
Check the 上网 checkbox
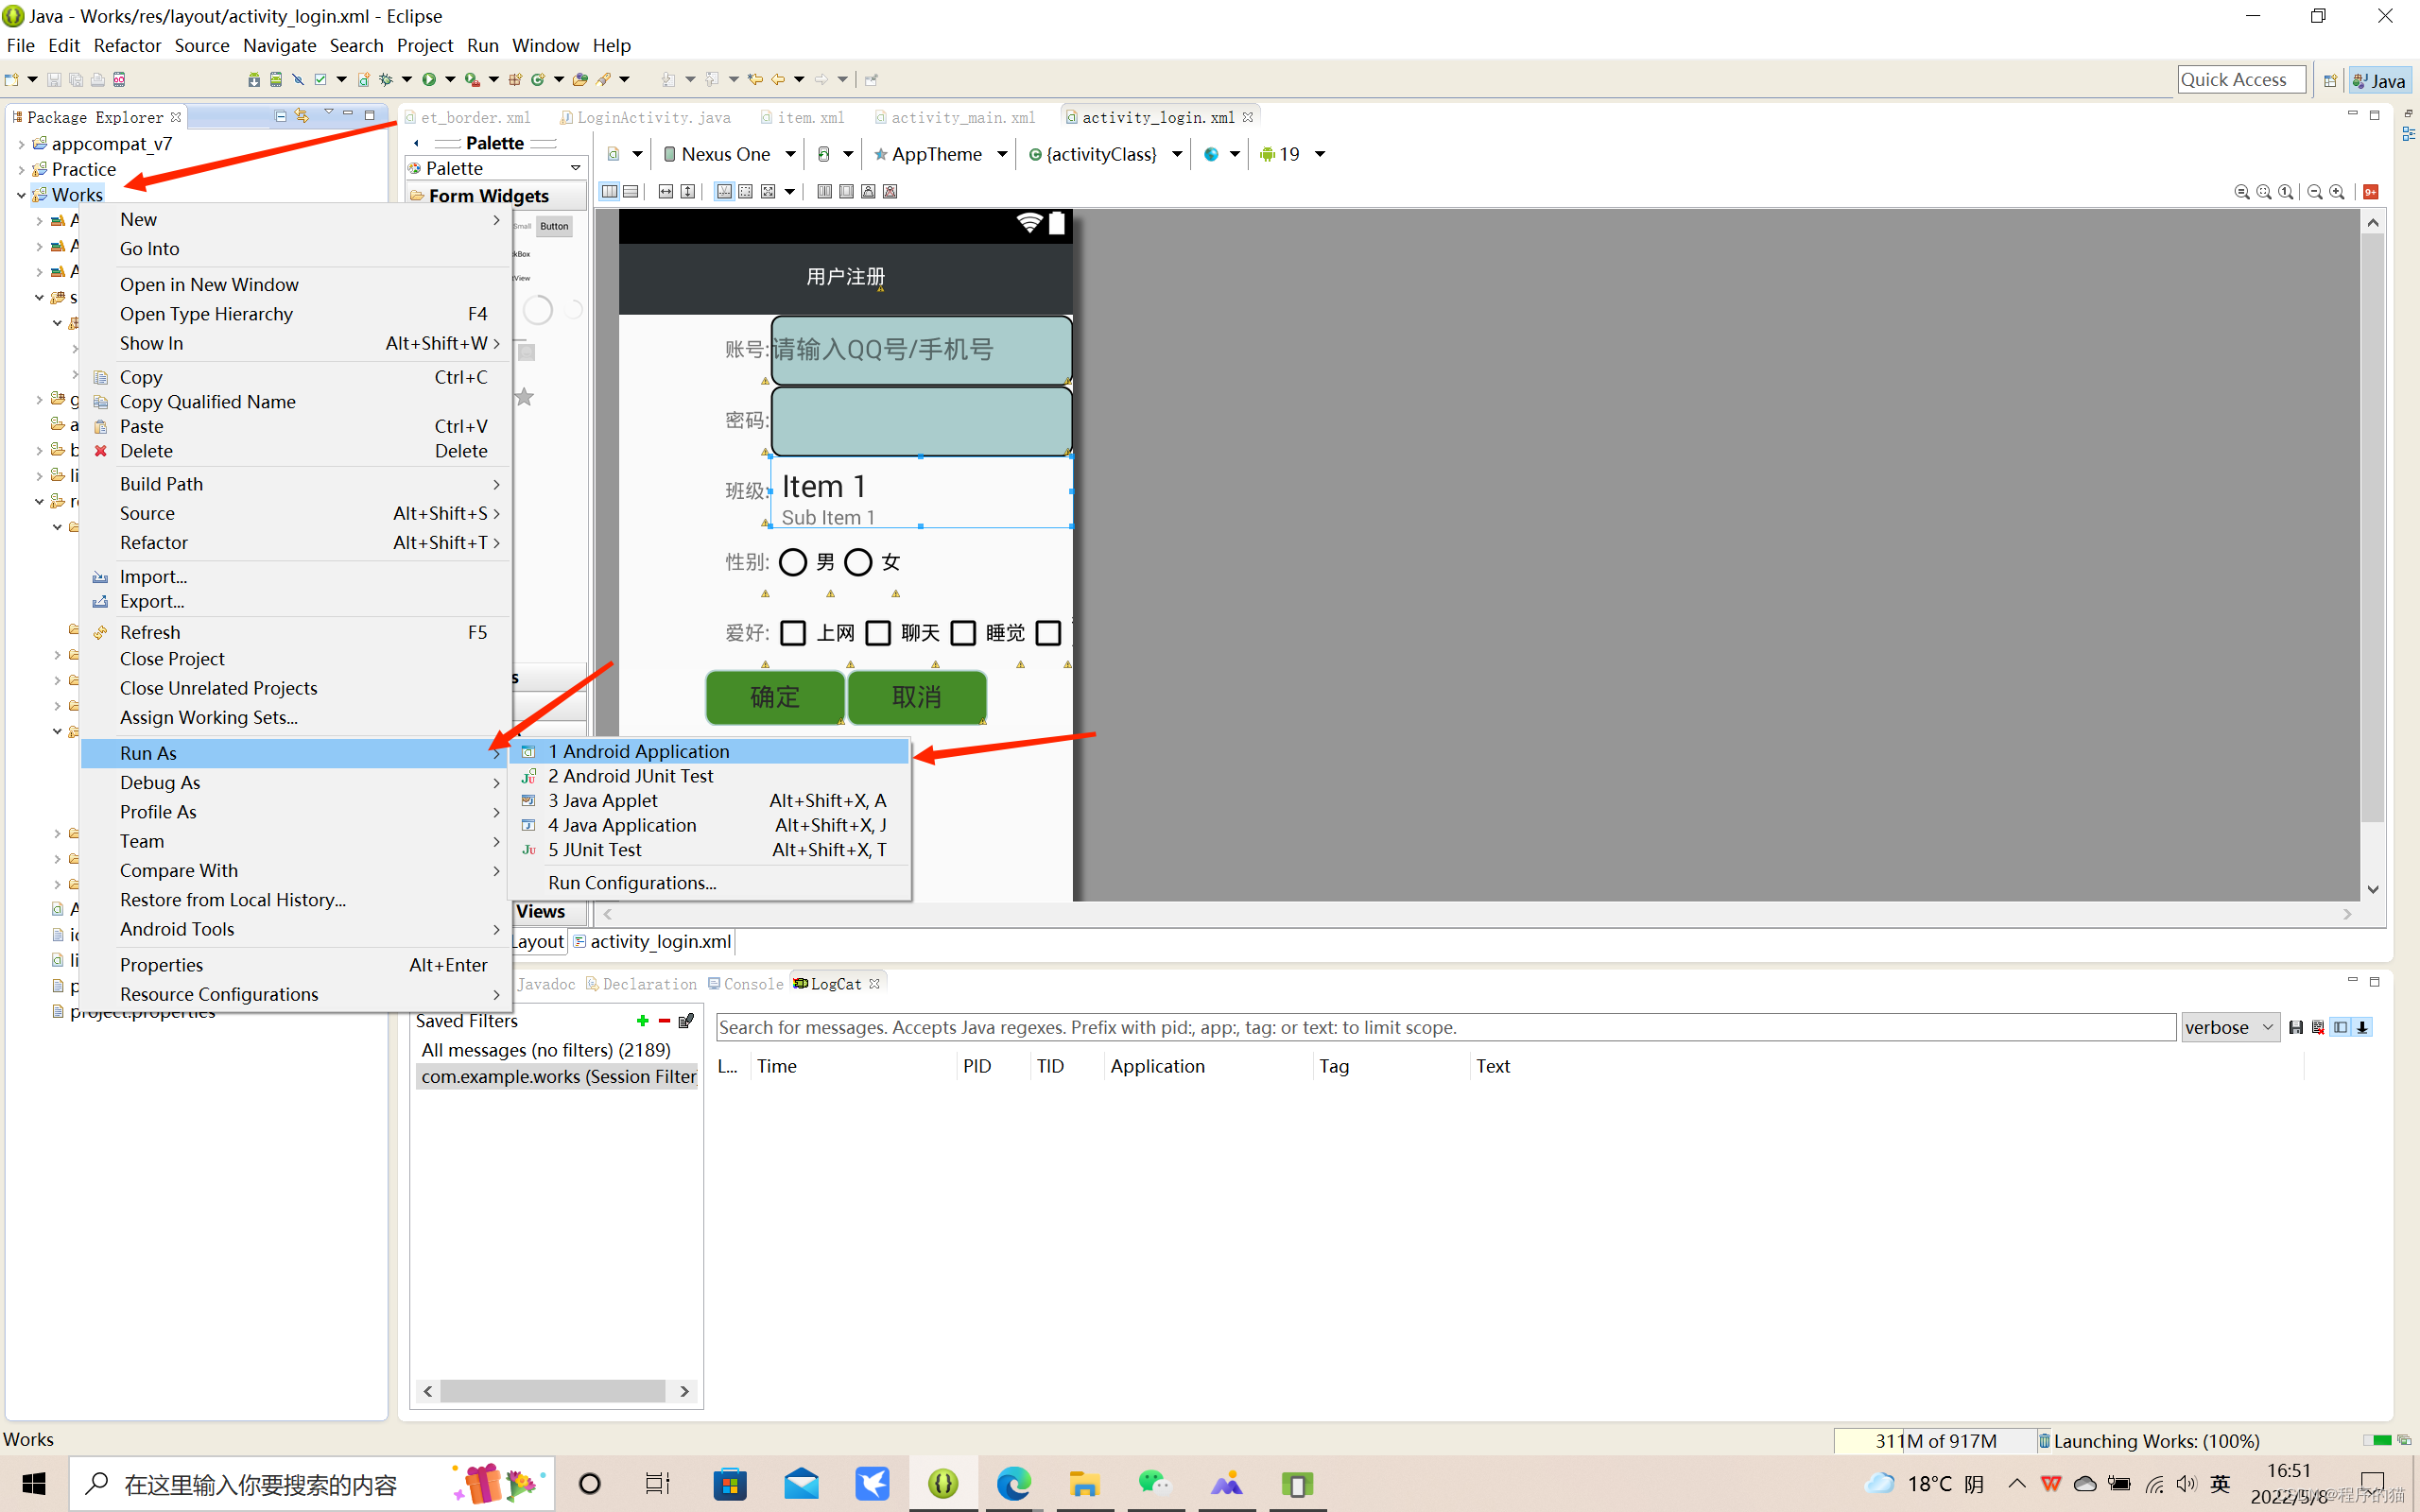[793, 633]
